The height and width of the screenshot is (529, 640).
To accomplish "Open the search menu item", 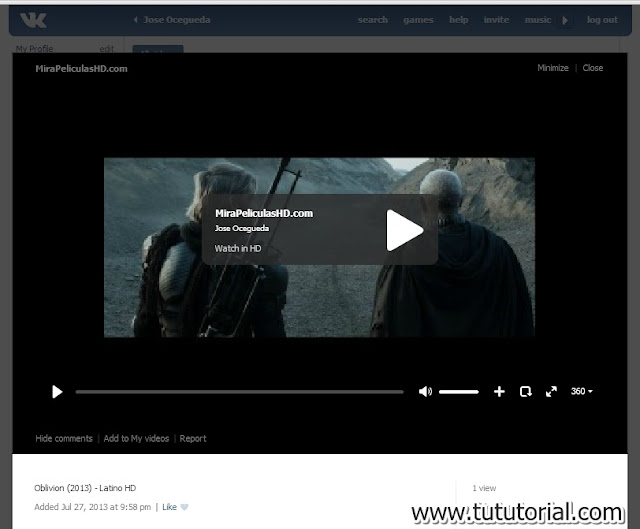I will click(373, 20).
